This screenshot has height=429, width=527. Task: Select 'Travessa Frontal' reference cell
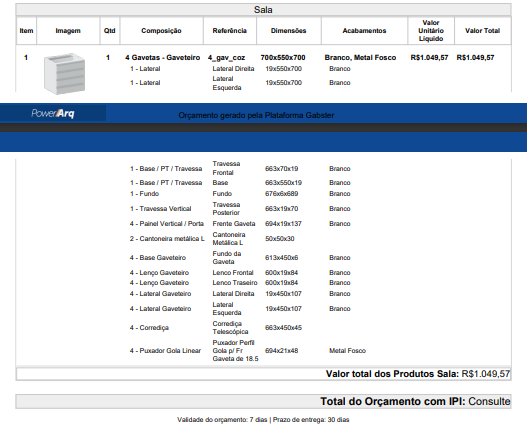pyautogui.click(x=226, y=168)
